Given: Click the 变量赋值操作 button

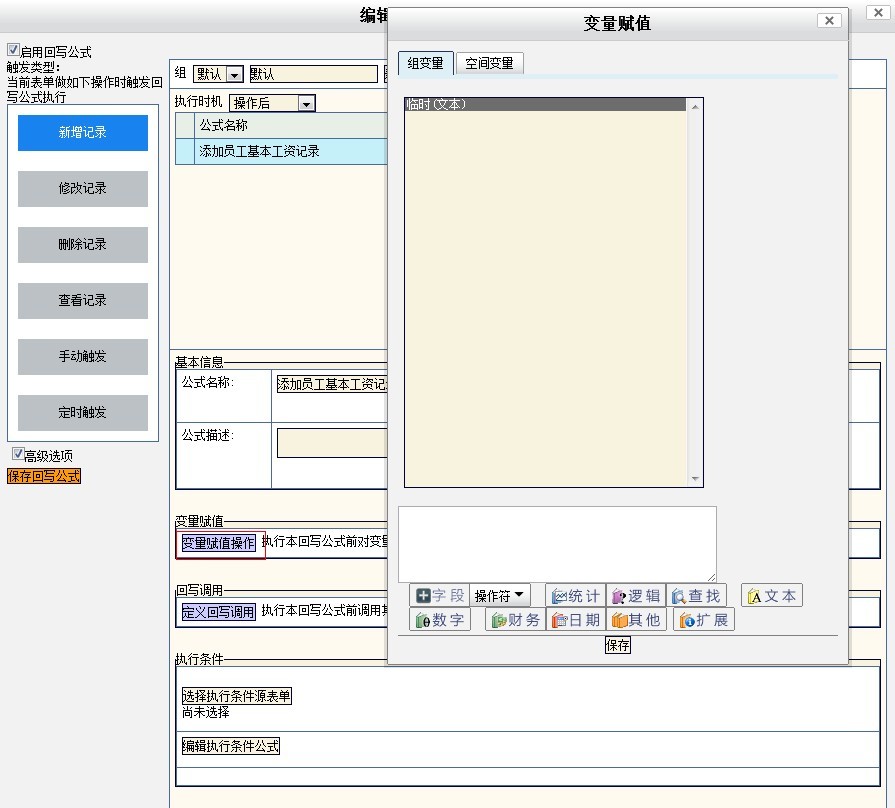Looking at the screenshot, I should (x=218, y=543).
